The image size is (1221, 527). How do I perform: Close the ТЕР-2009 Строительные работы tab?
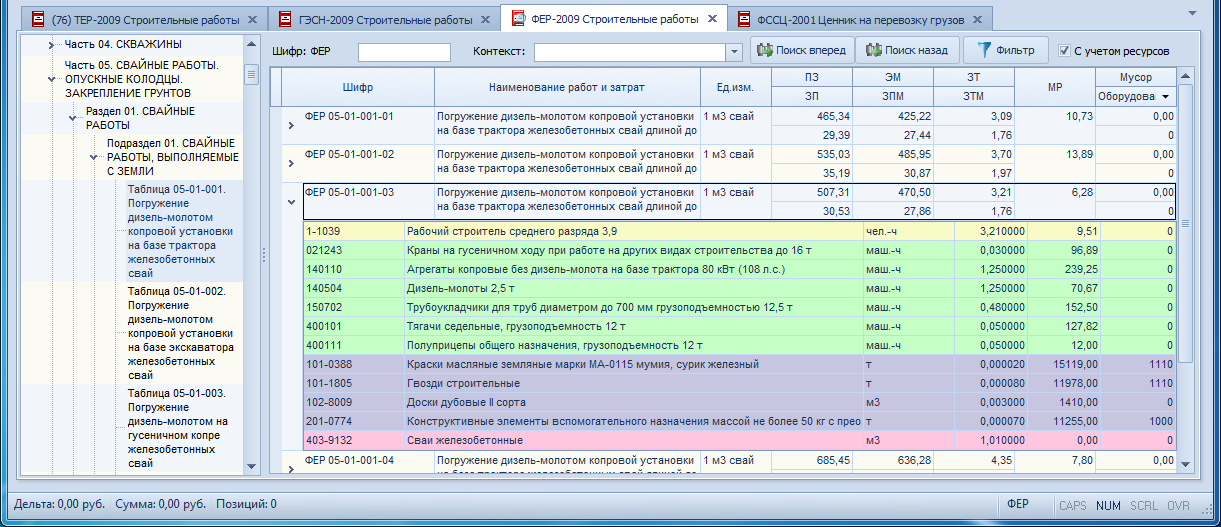pyautogui.click(x=252, y=19)
